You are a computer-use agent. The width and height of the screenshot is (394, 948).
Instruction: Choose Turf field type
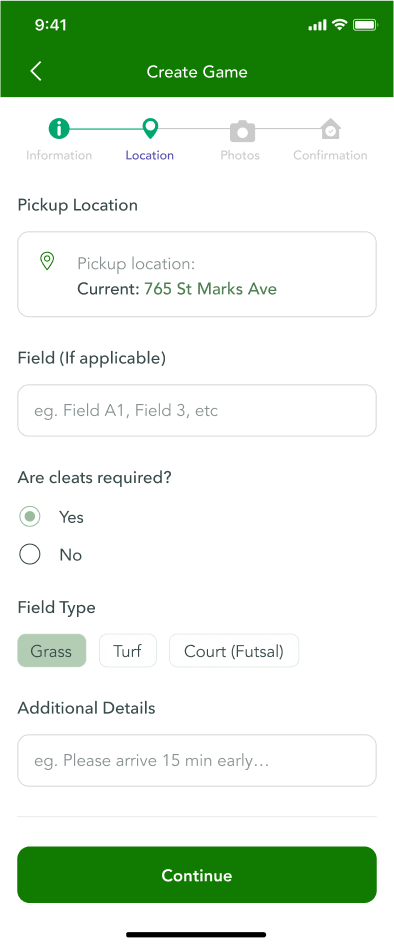(x=128, y=651)
